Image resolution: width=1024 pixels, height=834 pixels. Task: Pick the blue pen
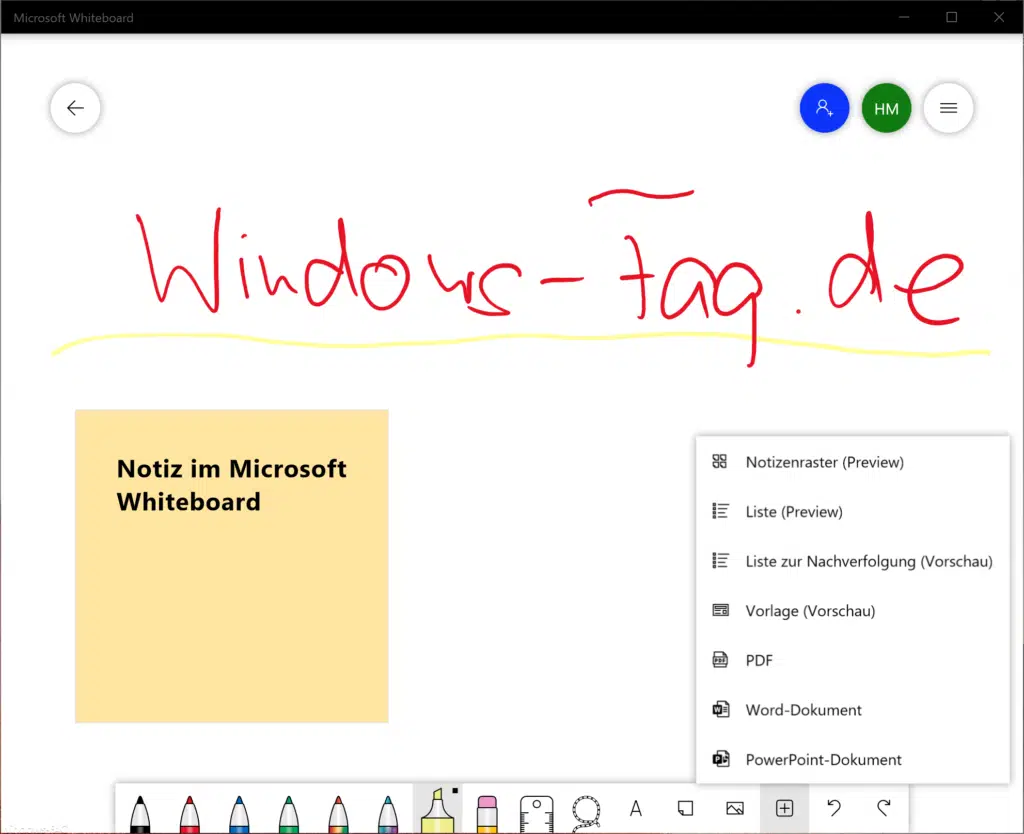click(239, 812)
